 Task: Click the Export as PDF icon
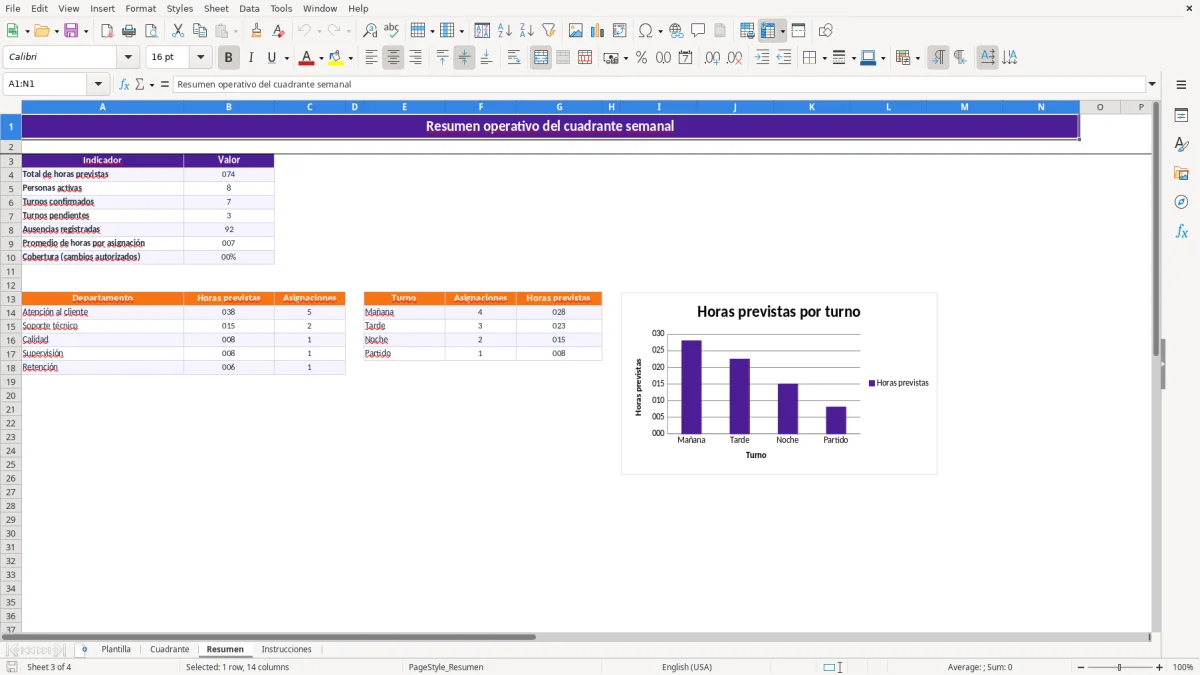point(107,31)
